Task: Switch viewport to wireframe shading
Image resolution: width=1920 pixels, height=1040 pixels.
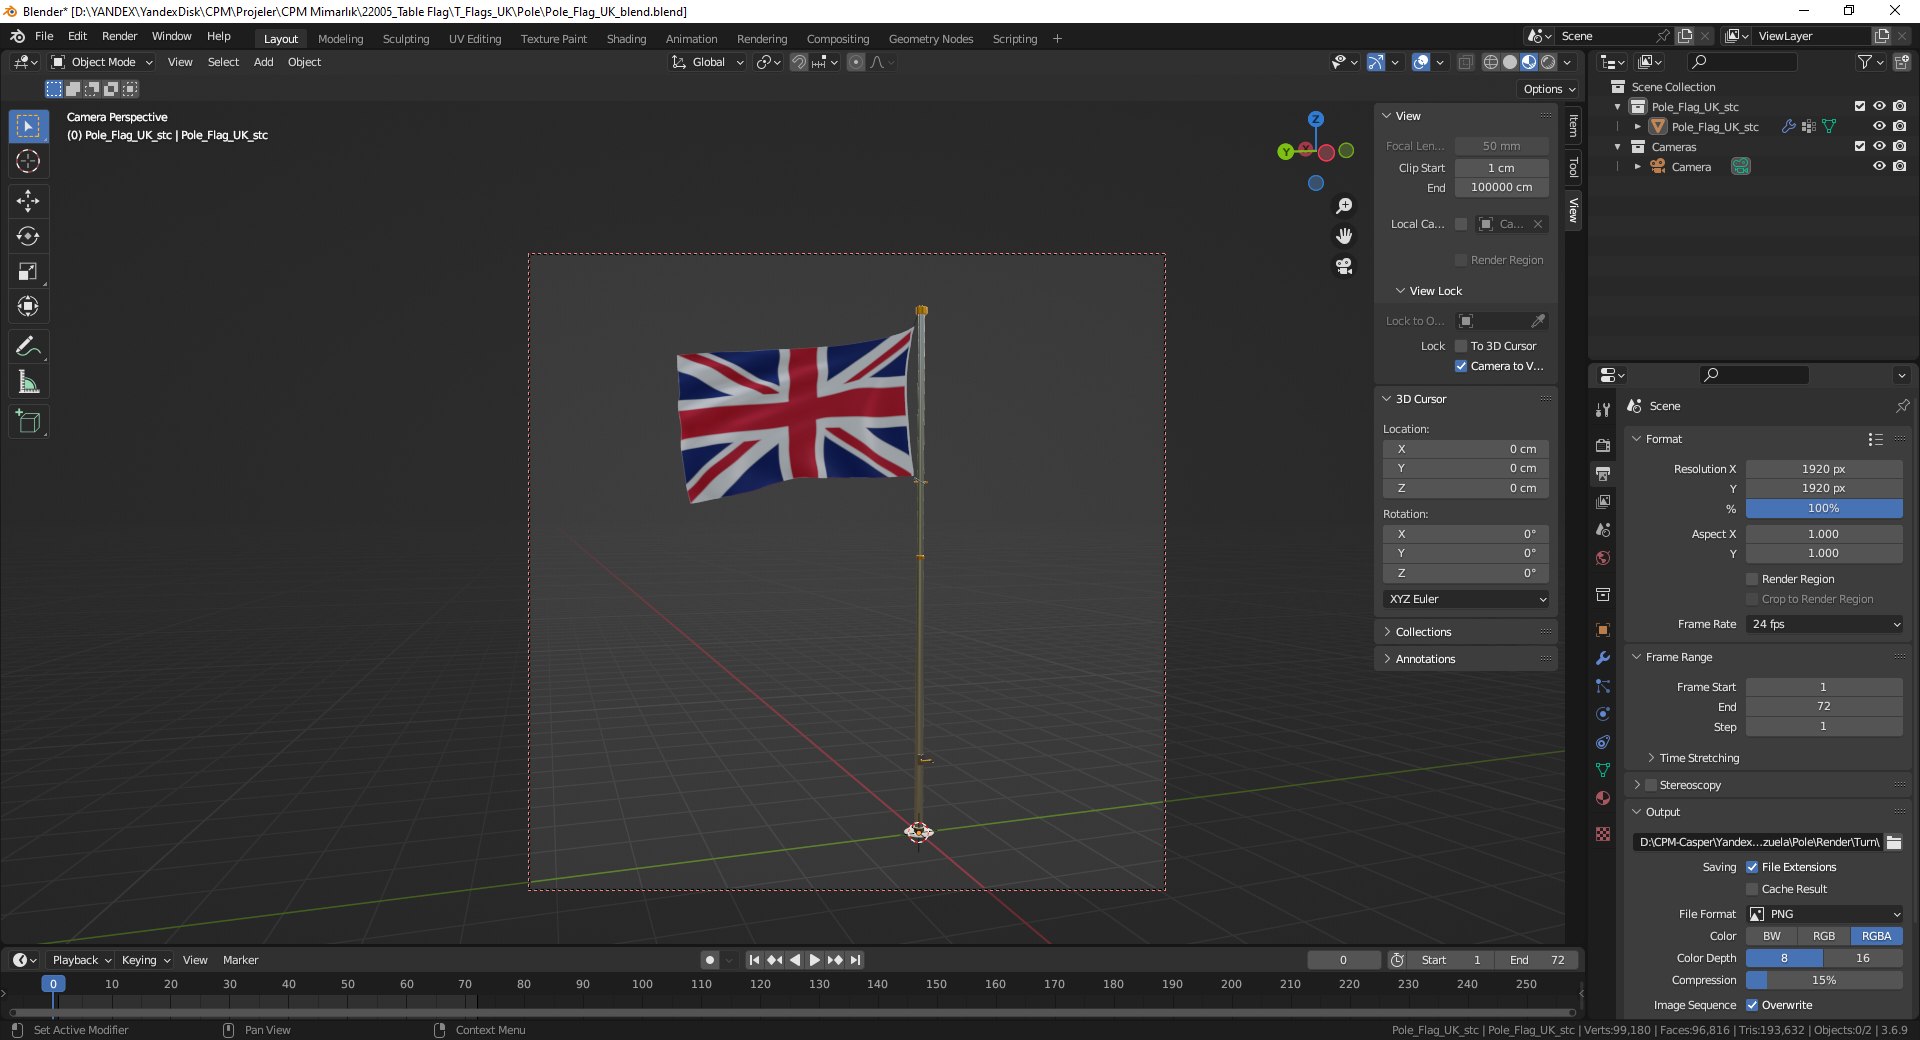Action: point(1490,62)
